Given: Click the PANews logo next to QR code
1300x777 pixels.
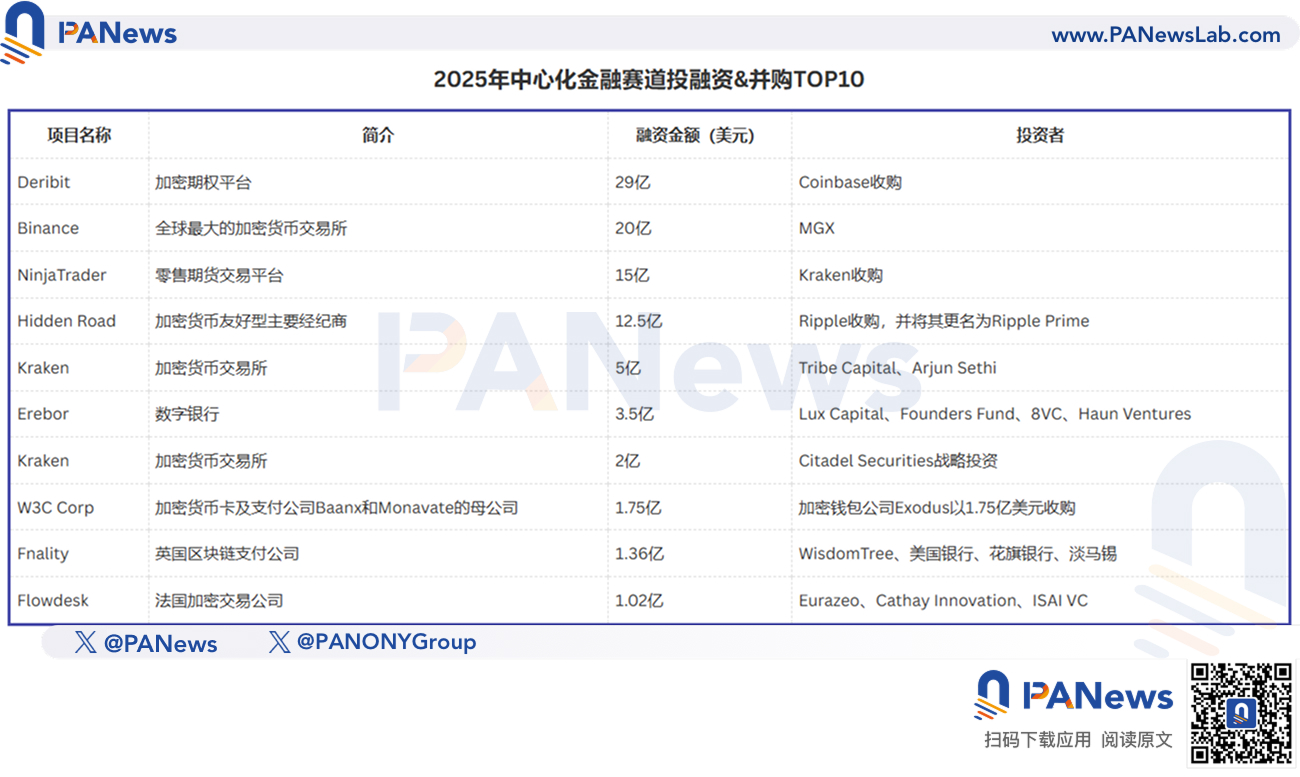Looking at the screenshot, I should coord(1073,695).
